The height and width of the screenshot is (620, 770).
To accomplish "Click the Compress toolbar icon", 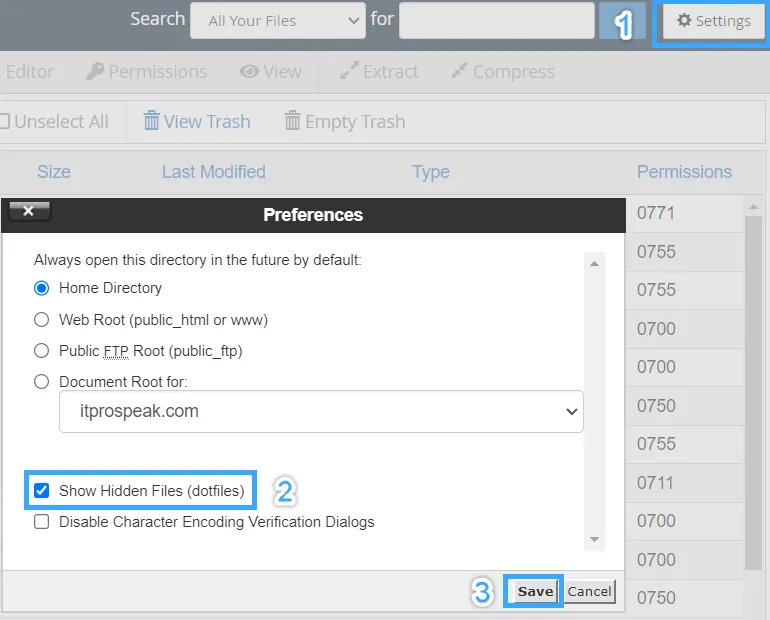I will tap(460, 72).
